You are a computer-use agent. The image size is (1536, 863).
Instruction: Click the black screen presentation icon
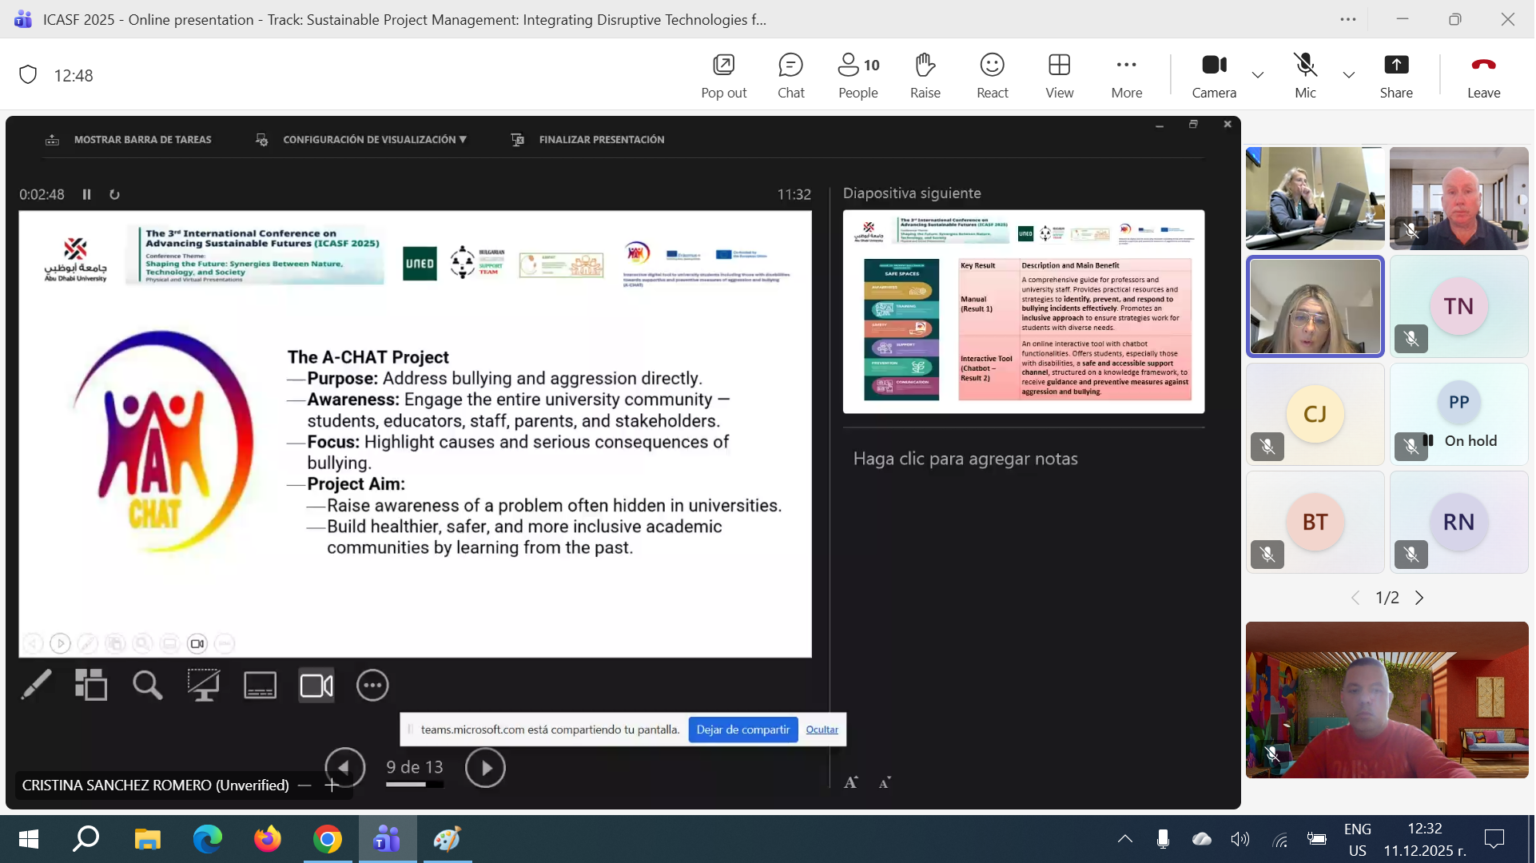tap(204, 685)
